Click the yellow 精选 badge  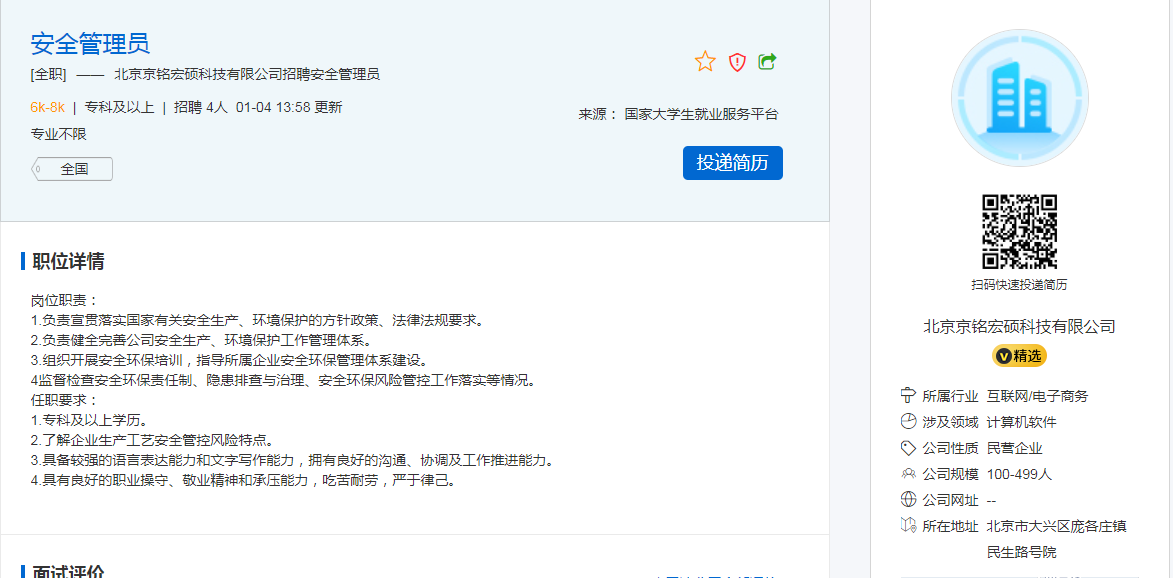coord(1019,356)
